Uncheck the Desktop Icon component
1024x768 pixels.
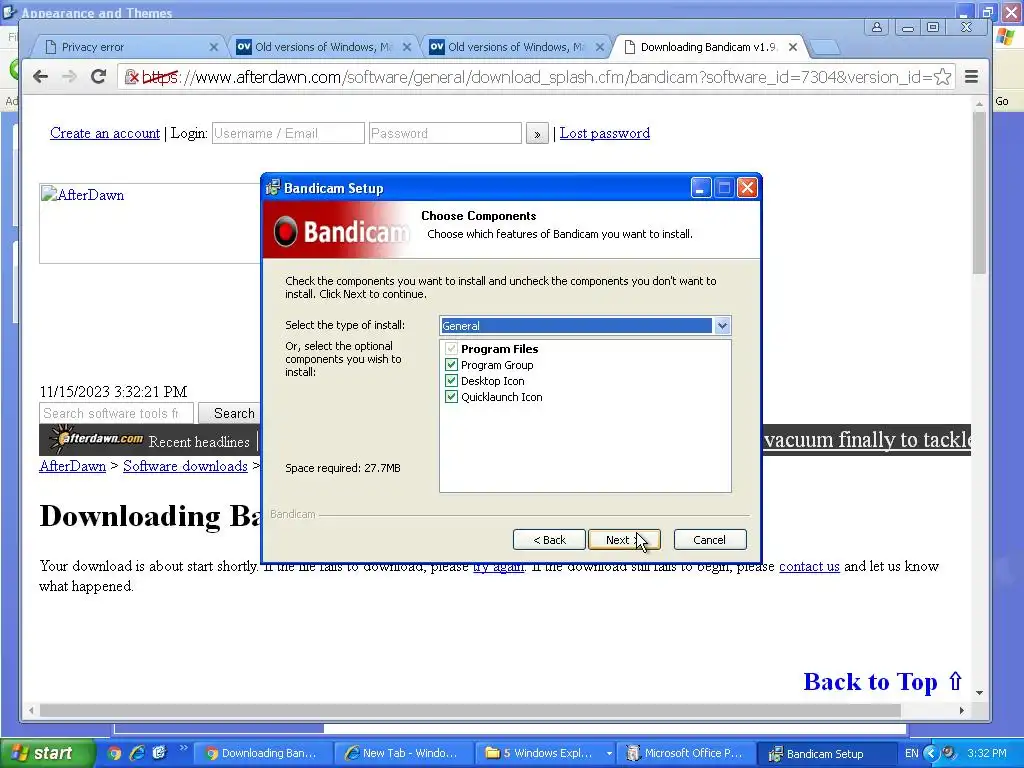click(451, 381)
